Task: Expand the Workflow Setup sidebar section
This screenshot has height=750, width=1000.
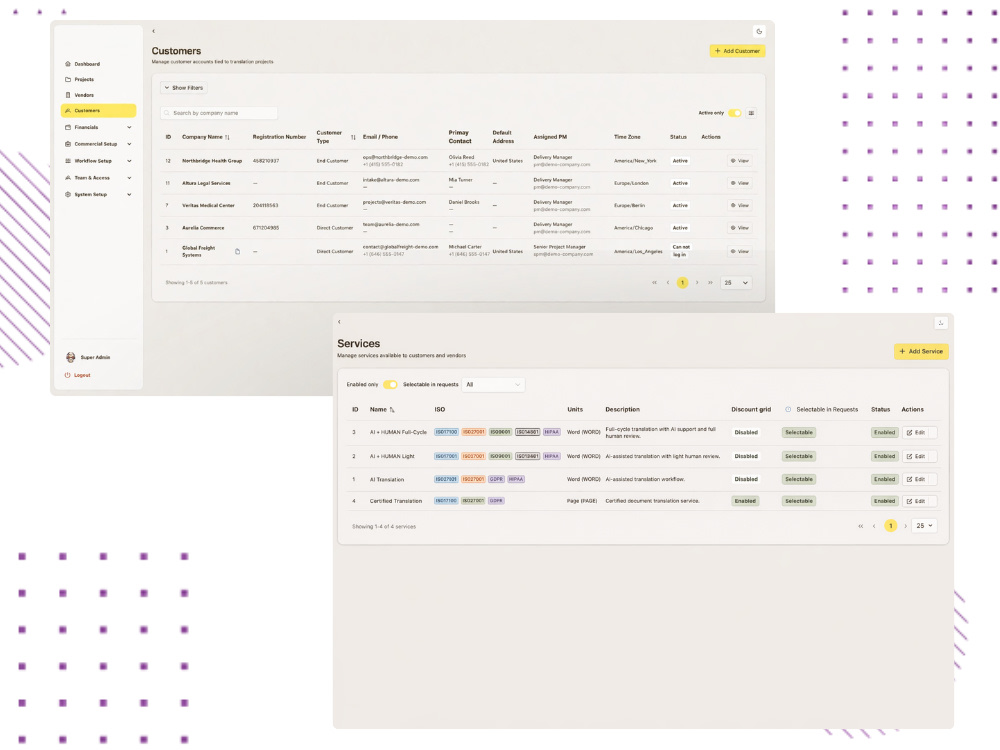Action: pos(98,161)
